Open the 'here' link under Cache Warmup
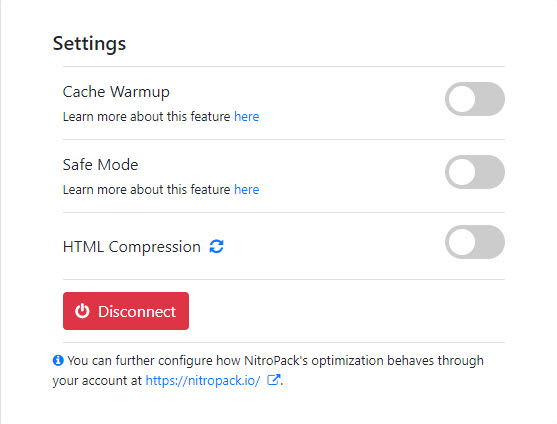 [247, 116]
